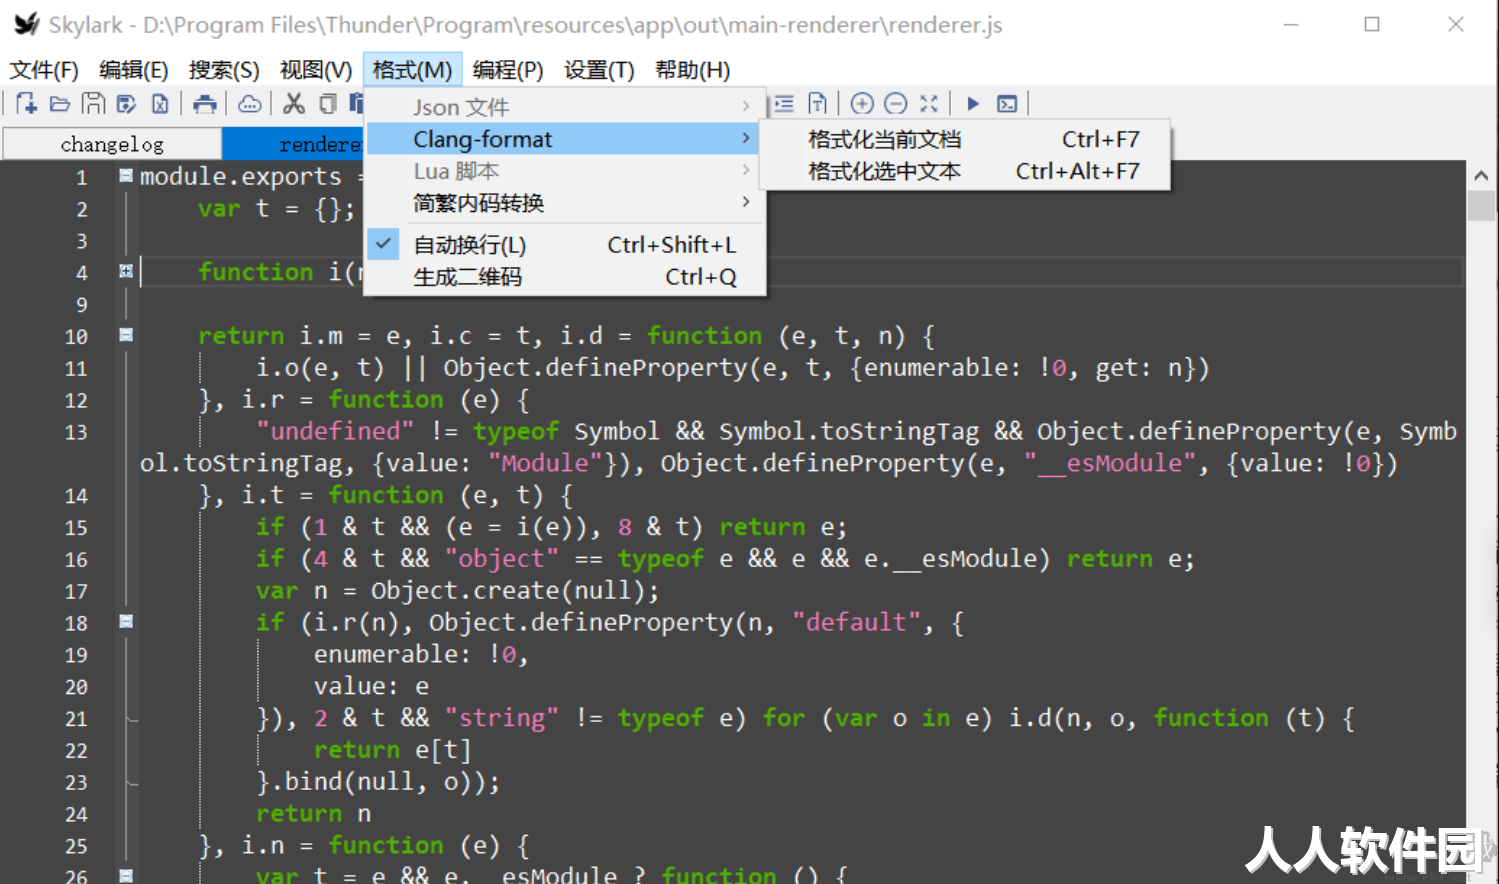Click the cloud toolbar icon

click(249, 103)
